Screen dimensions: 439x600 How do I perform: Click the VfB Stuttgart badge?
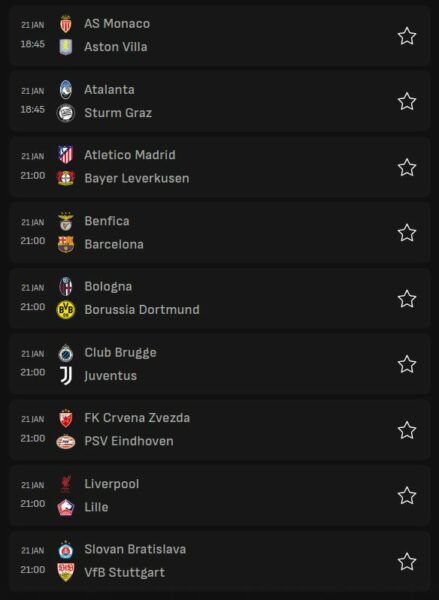pyautogui.click(x=66, y=572)
